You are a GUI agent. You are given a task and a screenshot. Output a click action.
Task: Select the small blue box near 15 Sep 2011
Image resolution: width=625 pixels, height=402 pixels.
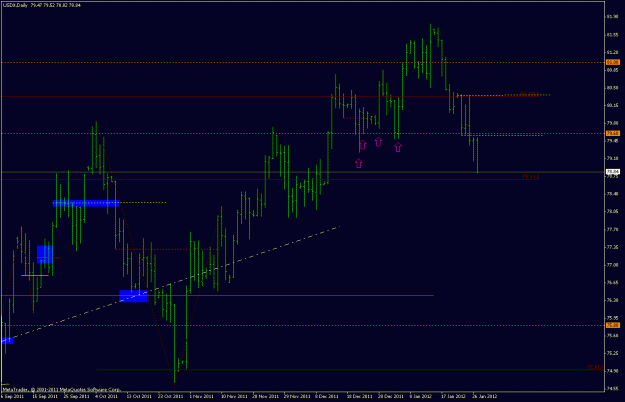(45, 255)
